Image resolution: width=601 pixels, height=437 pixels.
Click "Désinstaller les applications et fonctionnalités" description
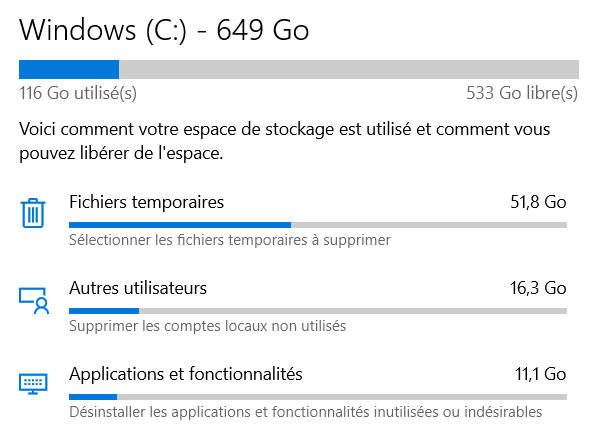point(305,412)
